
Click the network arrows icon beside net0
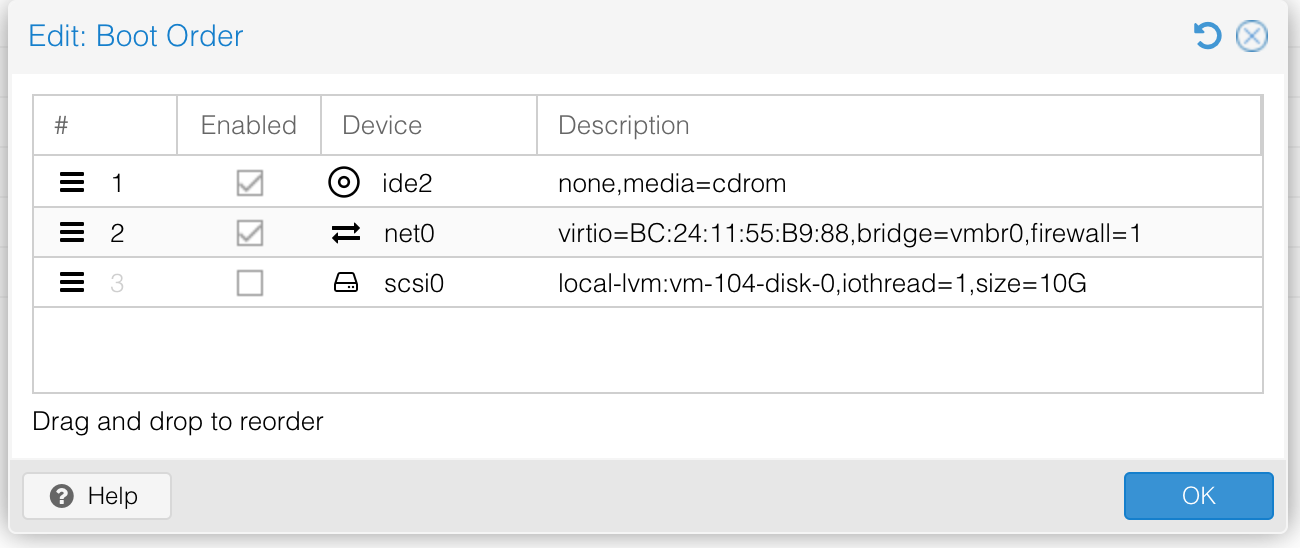point(345,234)
